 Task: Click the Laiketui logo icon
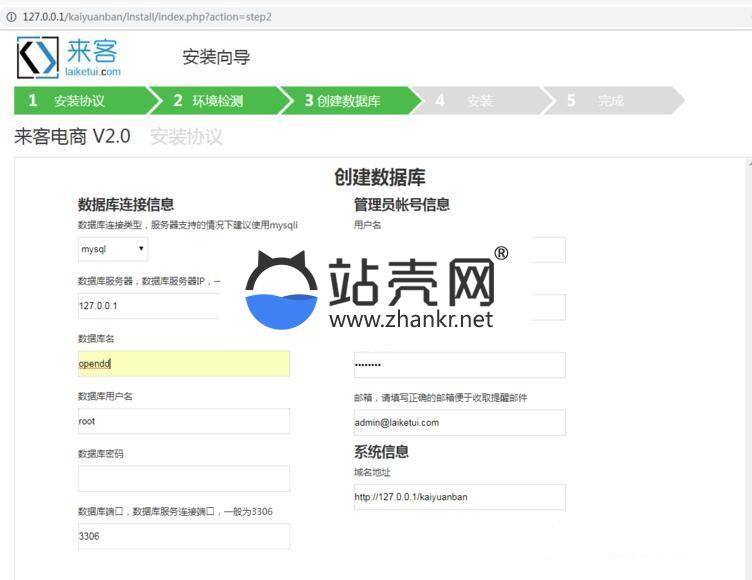pos(38,58)
